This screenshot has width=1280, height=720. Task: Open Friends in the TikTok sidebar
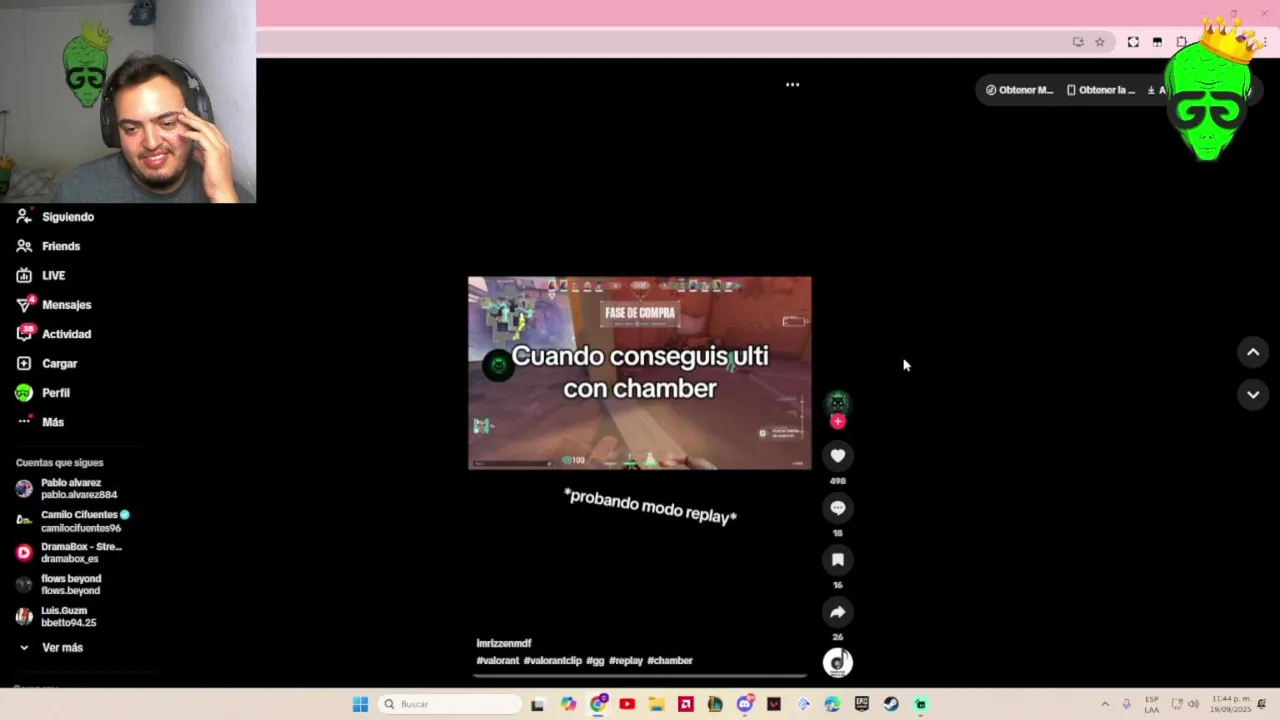48,246
